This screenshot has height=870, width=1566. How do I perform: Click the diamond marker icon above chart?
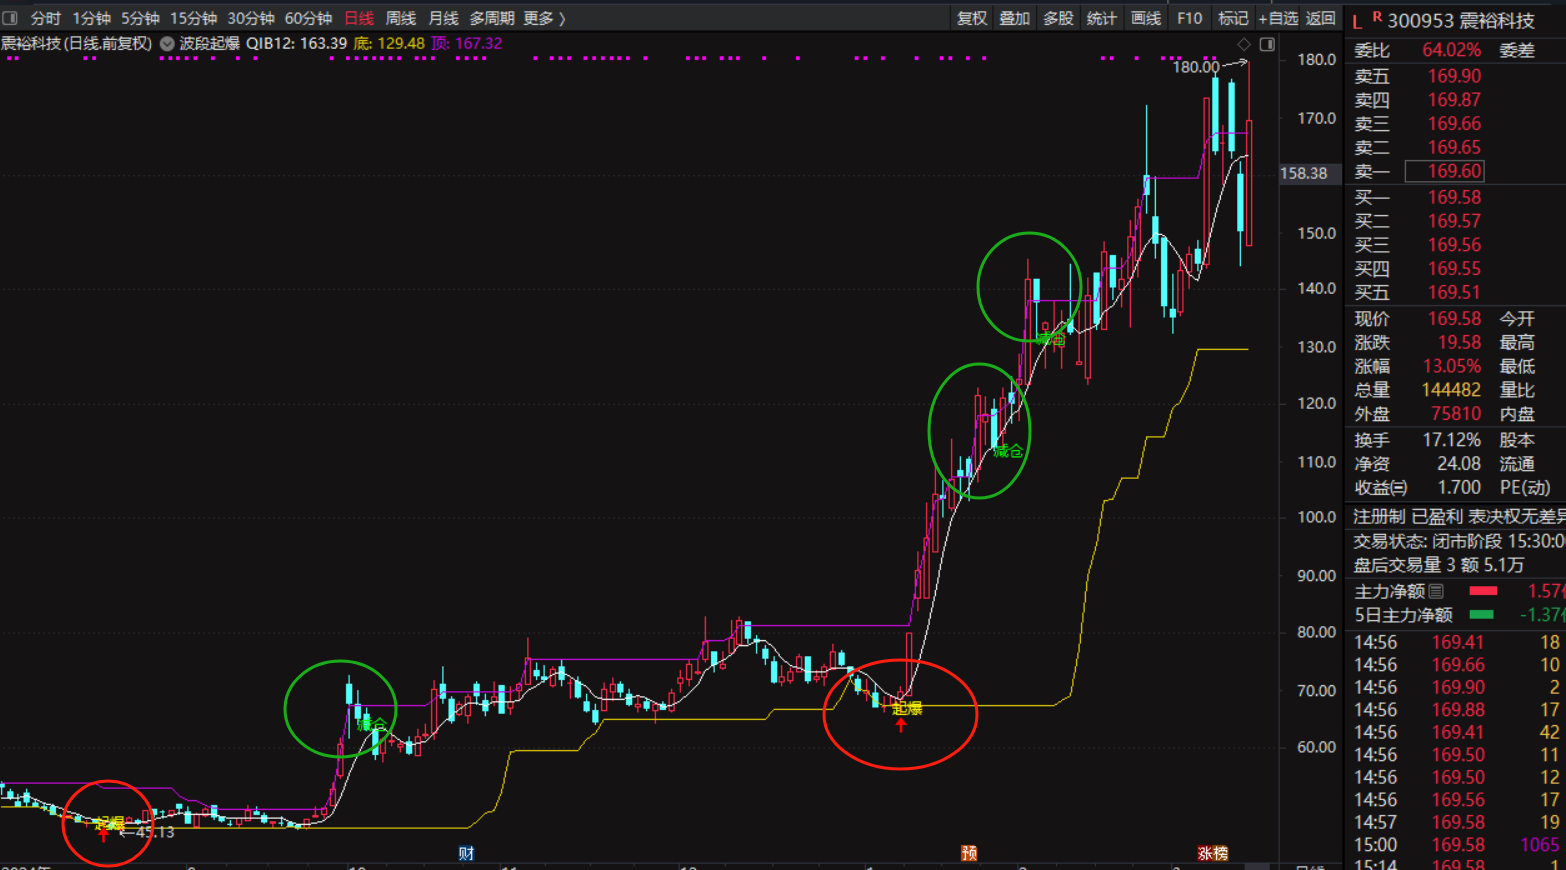pos(1244,44)
